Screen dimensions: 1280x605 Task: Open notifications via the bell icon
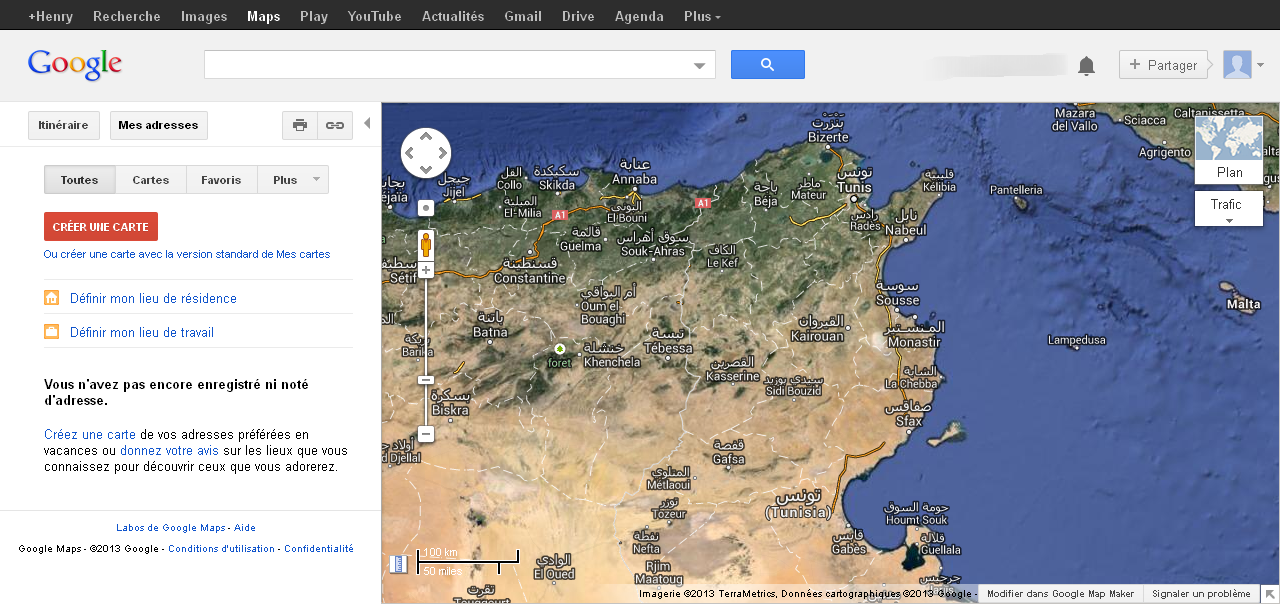[1086, 64]
